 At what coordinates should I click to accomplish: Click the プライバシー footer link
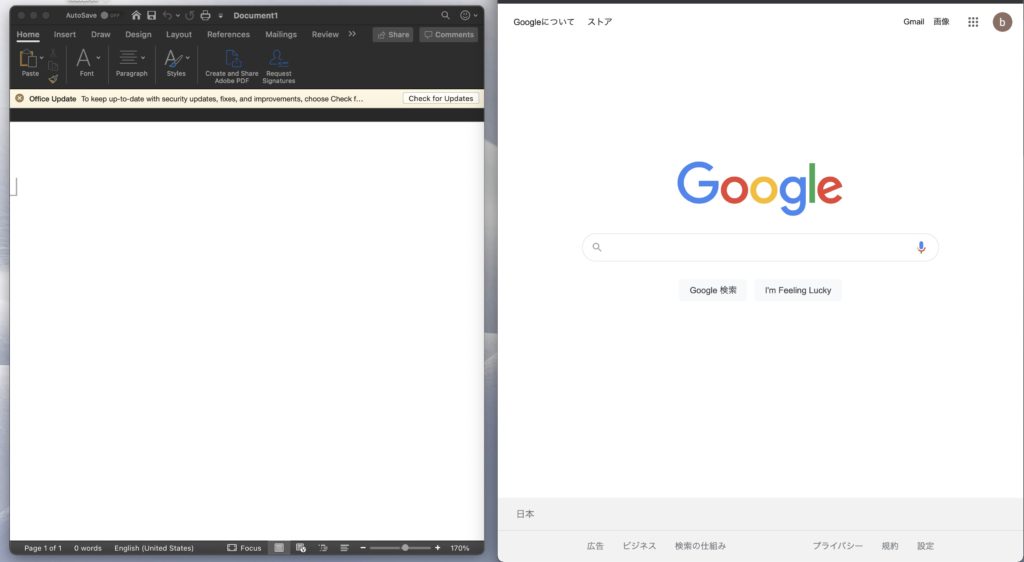click(838, 546)
